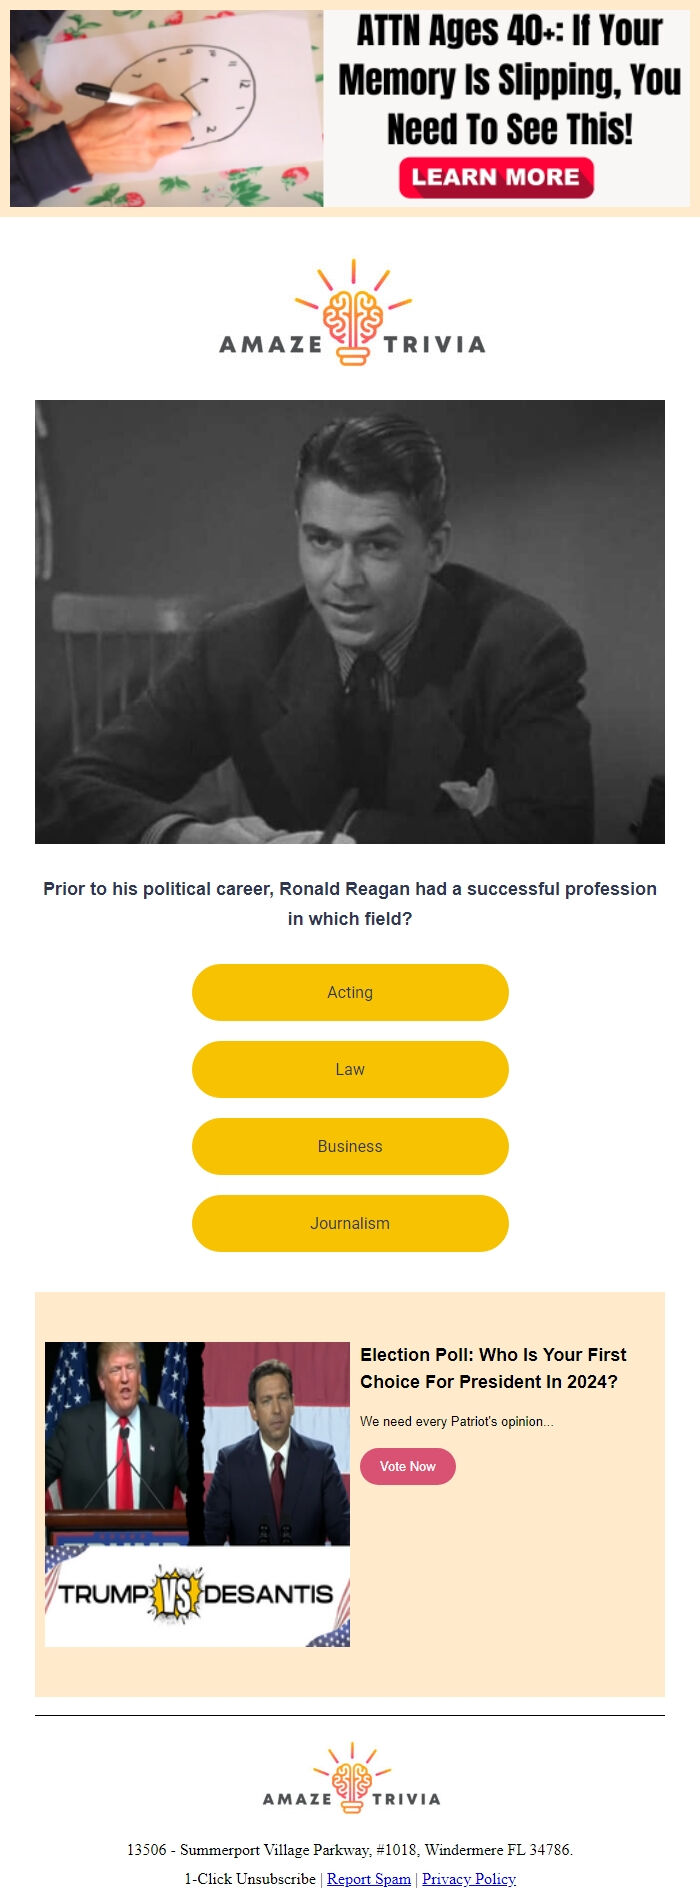The width and height of the screenshot is (700, 1902).
Task: Choose Business as your answer
Action: click(x=350, y=1146)
